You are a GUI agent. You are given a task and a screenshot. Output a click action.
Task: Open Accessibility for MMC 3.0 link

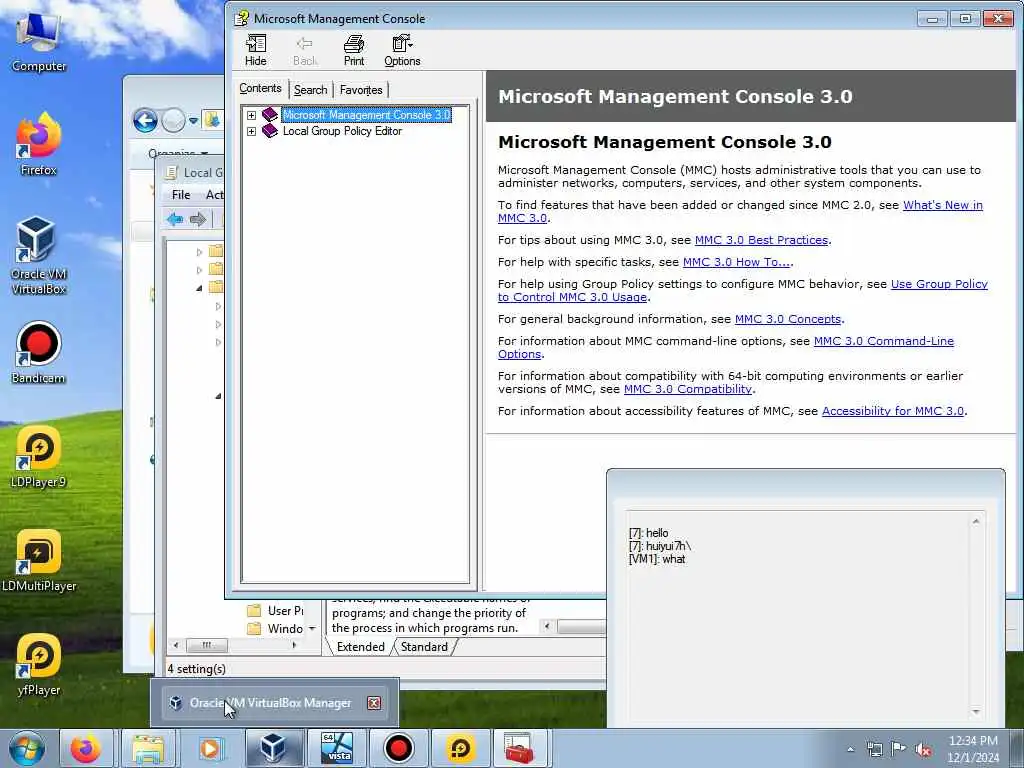pos(893,411)
